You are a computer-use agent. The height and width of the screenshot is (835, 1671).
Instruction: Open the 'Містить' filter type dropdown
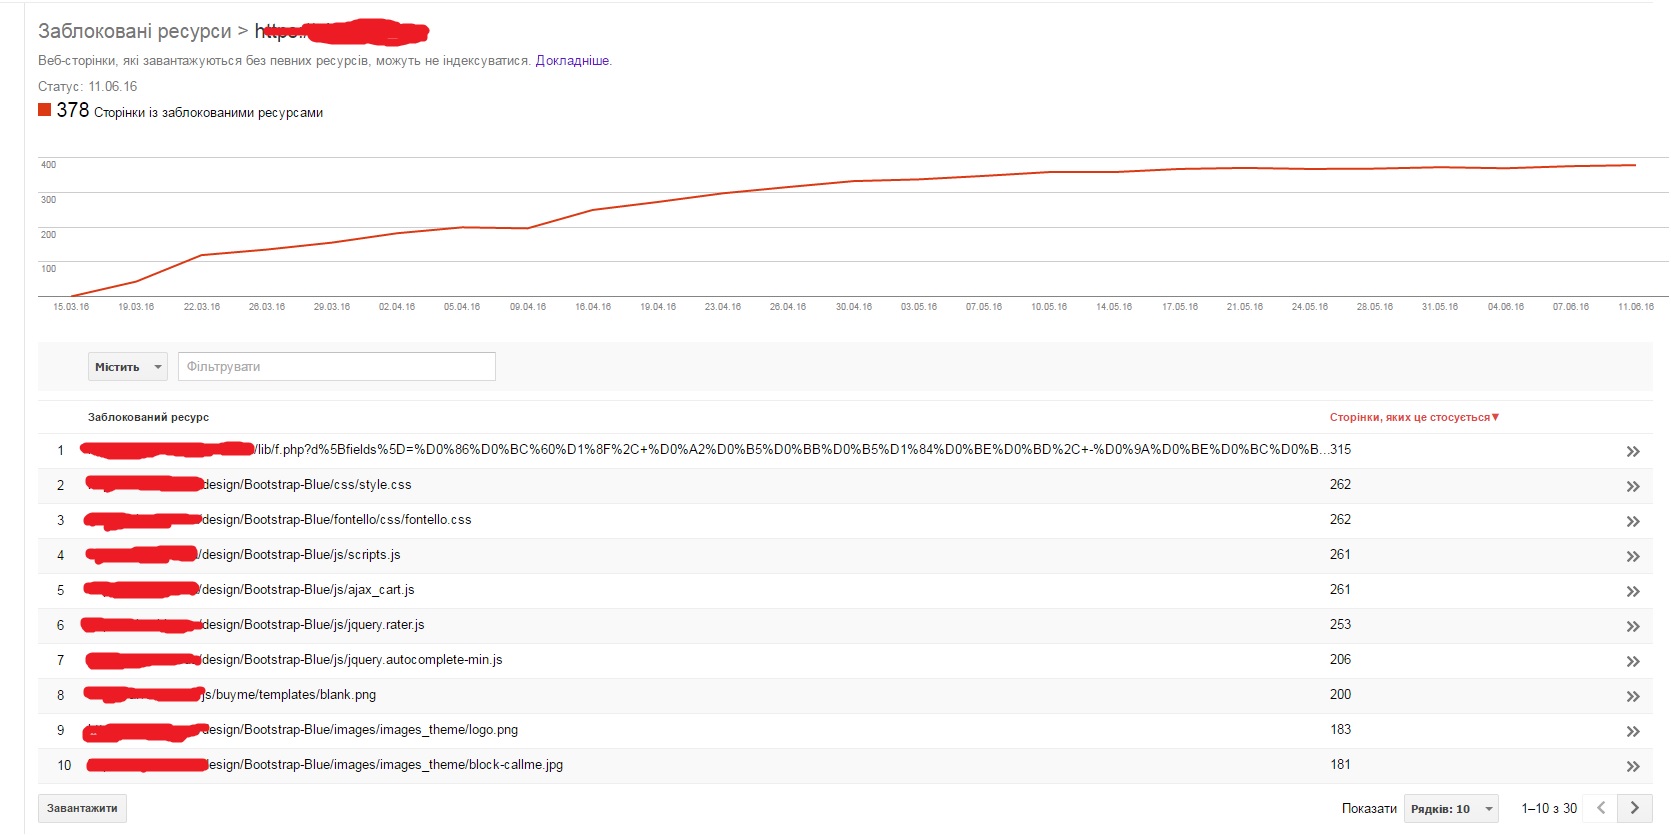(x=128, y=367)
